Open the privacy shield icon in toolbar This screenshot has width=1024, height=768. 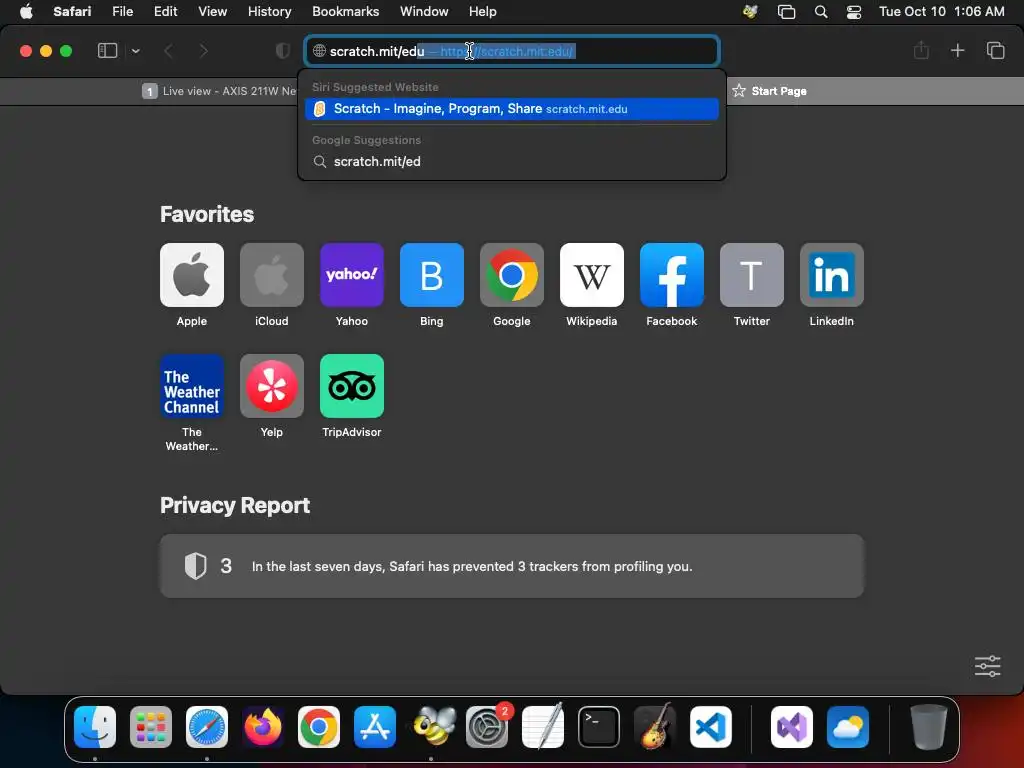(x=283, y=51)
